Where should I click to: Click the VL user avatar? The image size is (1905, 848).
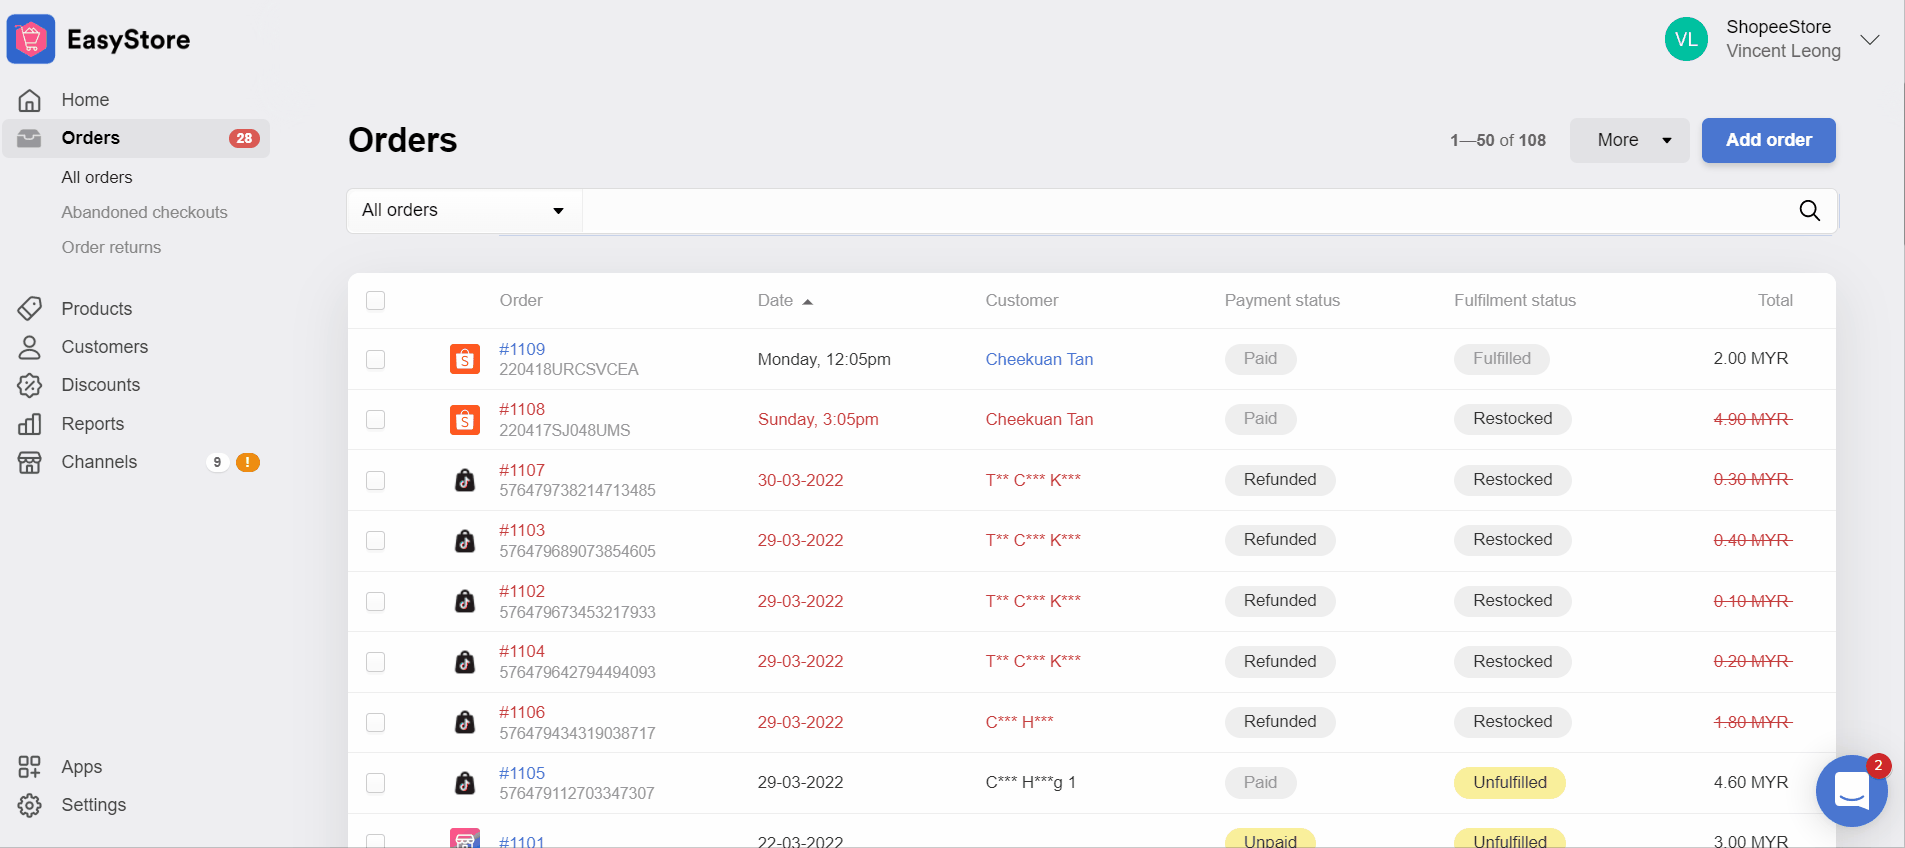click(x=1686, y=39)
